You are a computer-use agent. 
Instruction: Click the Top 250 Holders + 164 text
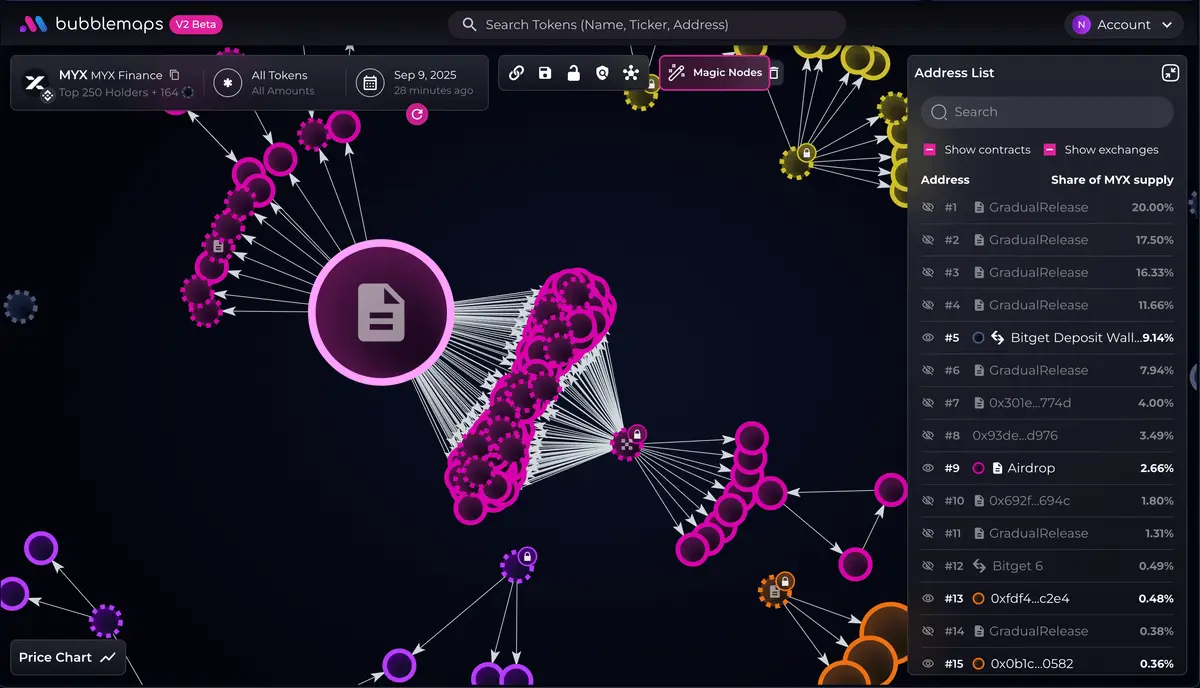(x=118, y=92)
